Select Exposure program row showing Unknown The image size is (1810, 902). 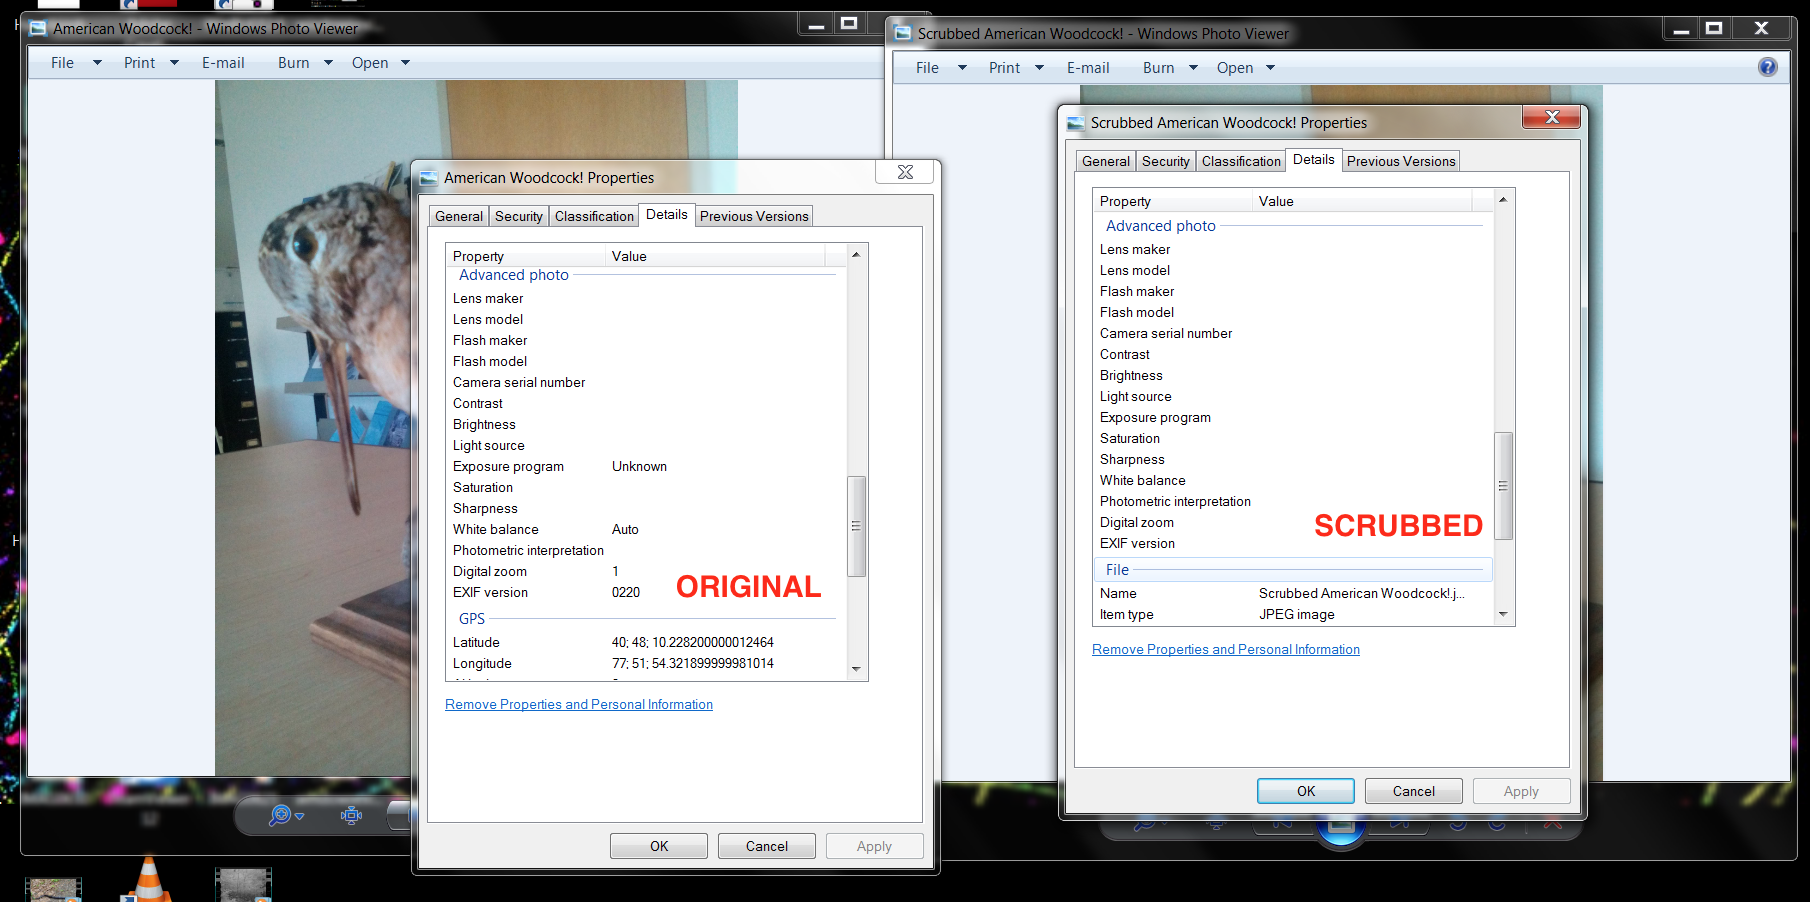[646, 466]
